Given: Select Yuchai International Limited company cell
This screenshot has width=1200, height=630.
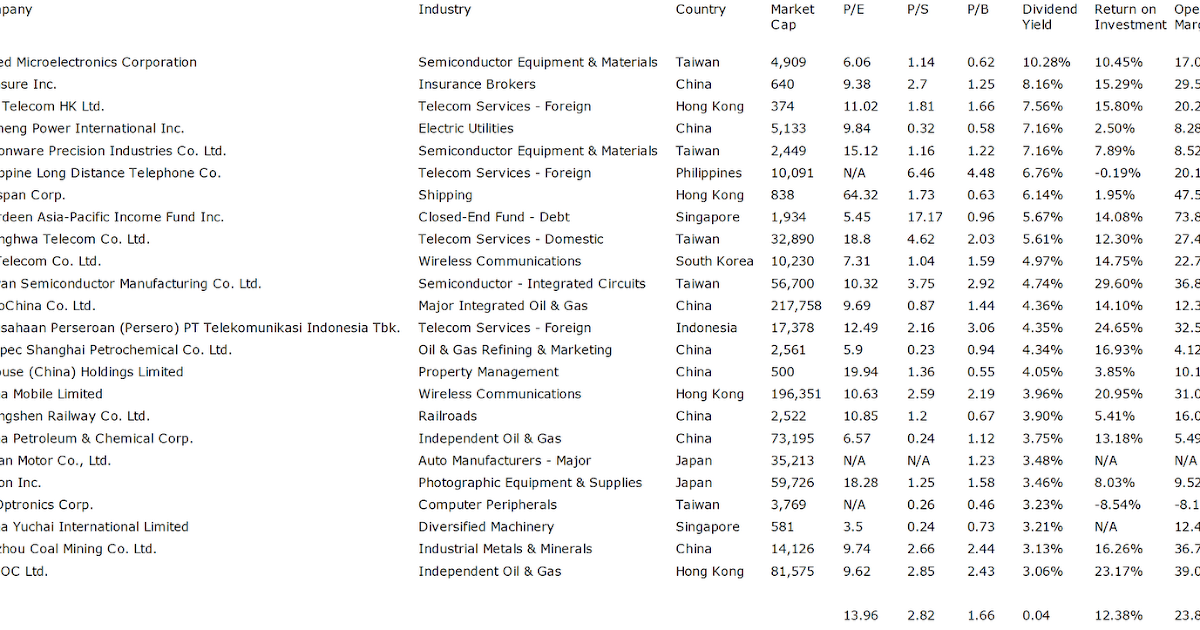Looking at the screenshot, I should point(94,527).
